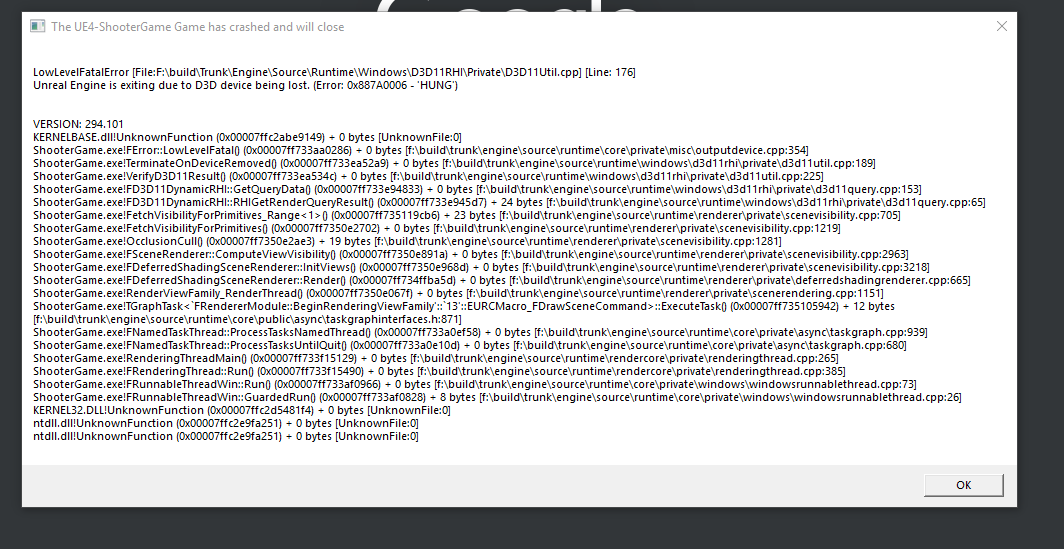Click the application icon in the title bar

coord(37,26)
